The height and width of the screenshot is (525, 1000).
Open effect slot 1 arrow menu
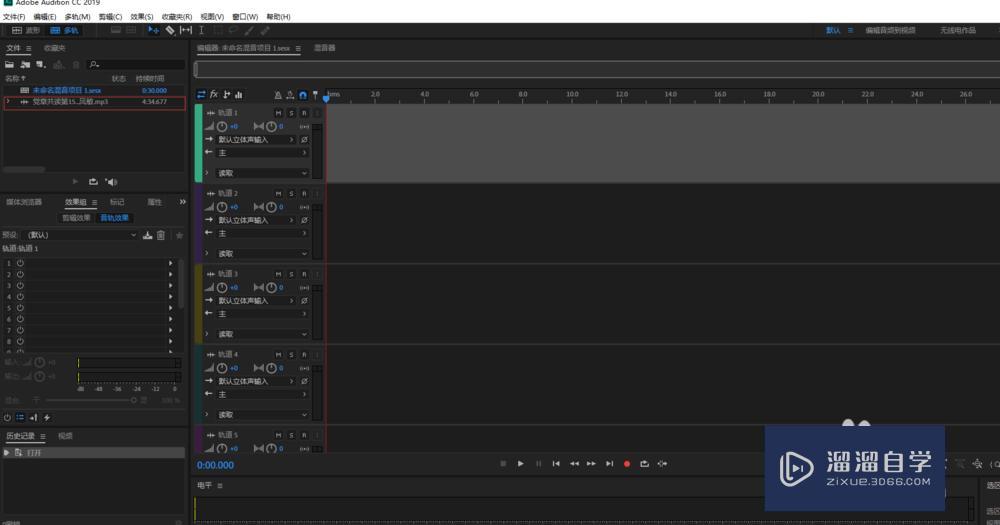coord(170,263)
